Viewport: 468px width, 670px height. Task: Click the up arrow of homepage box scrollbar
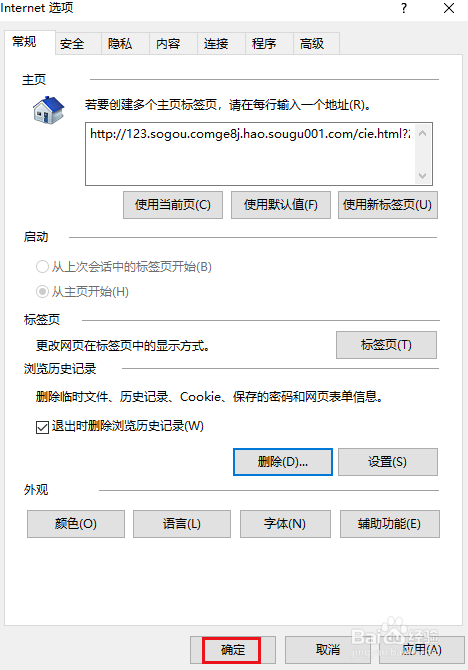pos(422,133)
